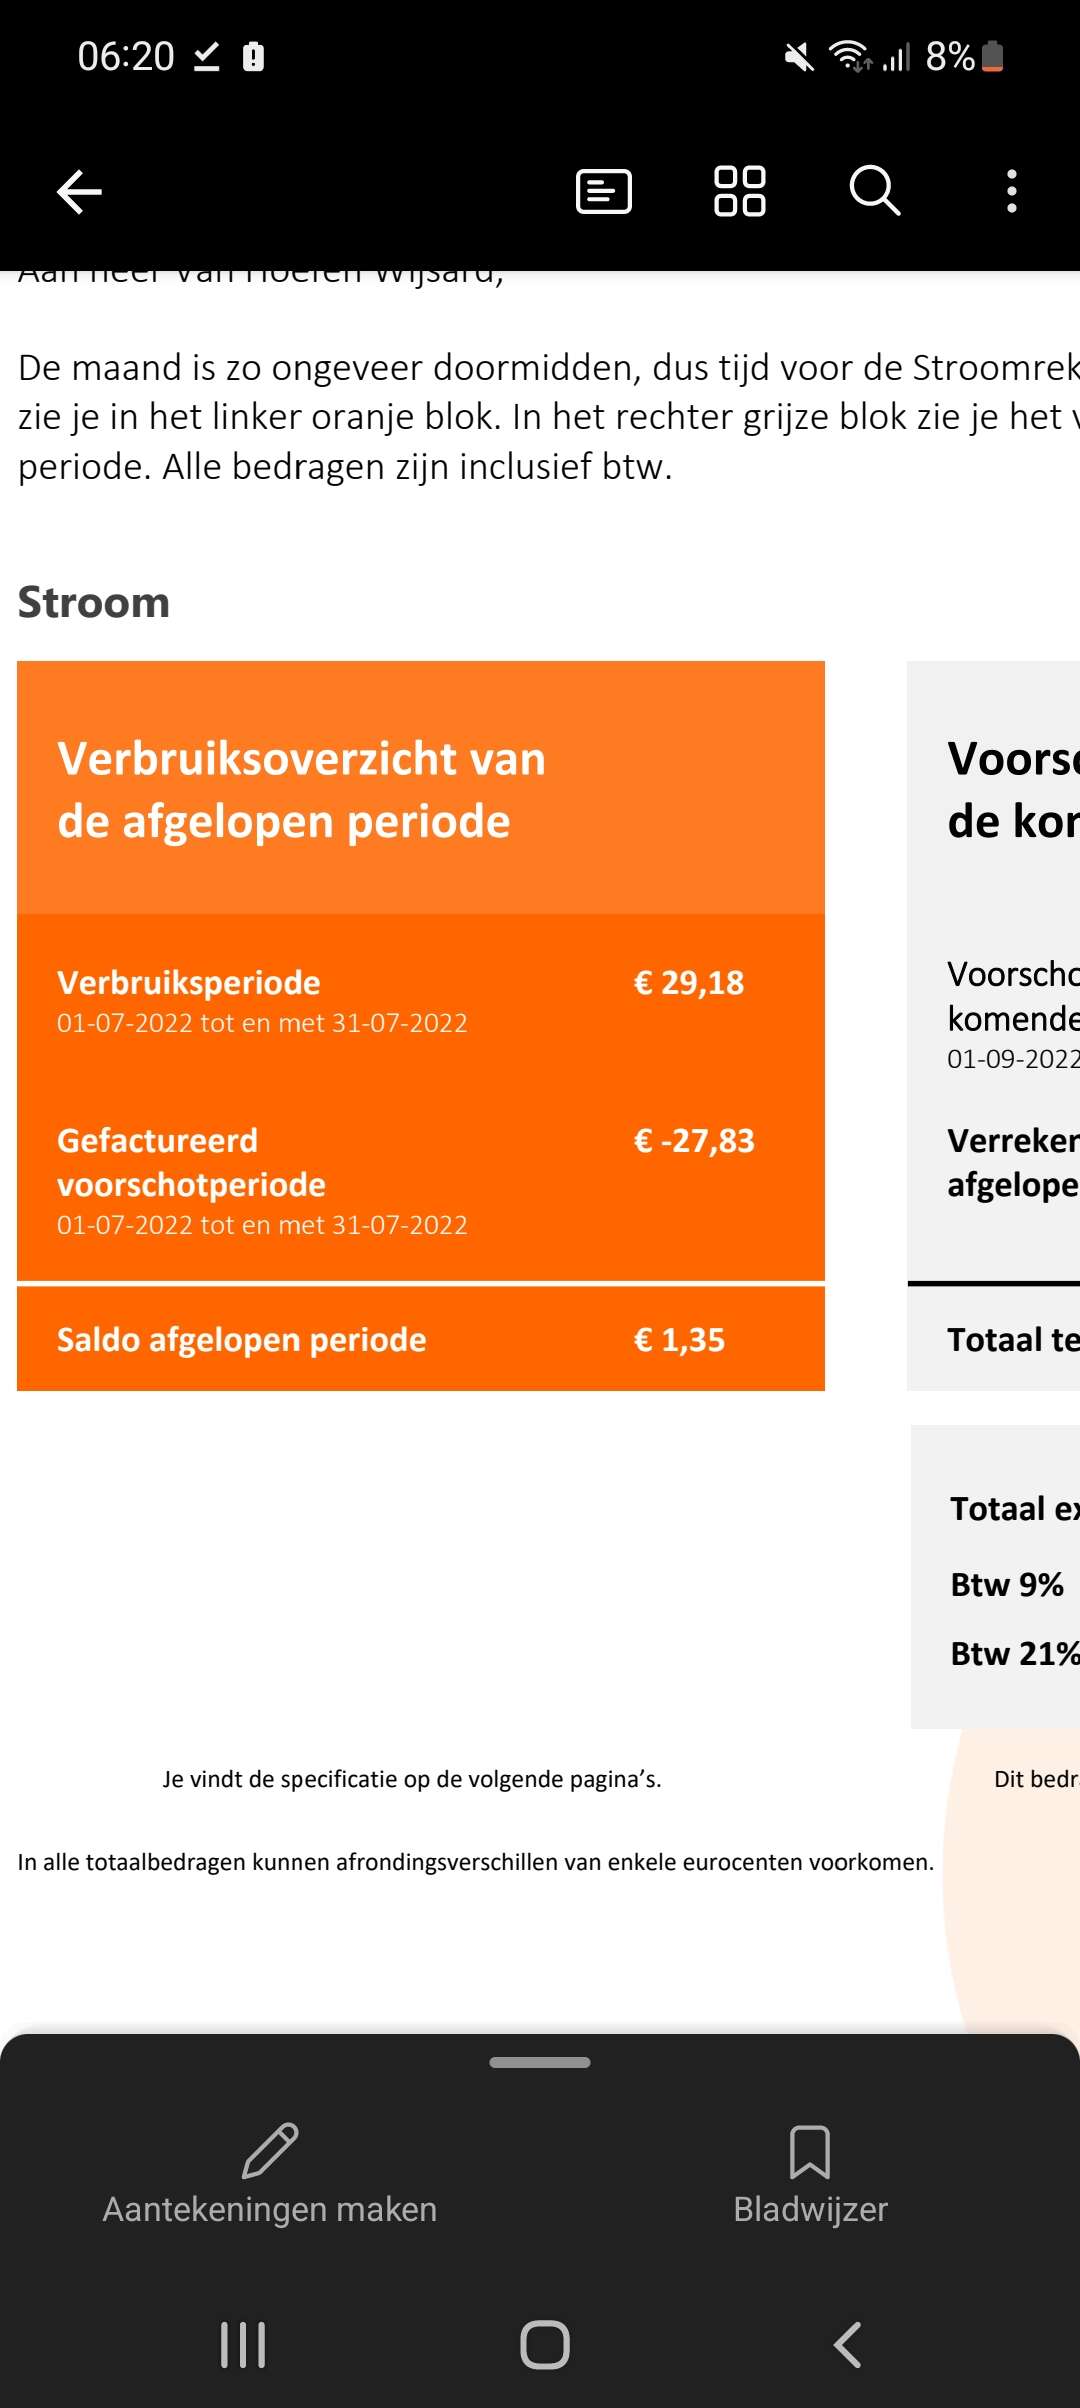Image resolution: width=1080 pixels, height=2408 pixels.
Task: Open the three-dot more options menu
Action: pos(1012,191)
